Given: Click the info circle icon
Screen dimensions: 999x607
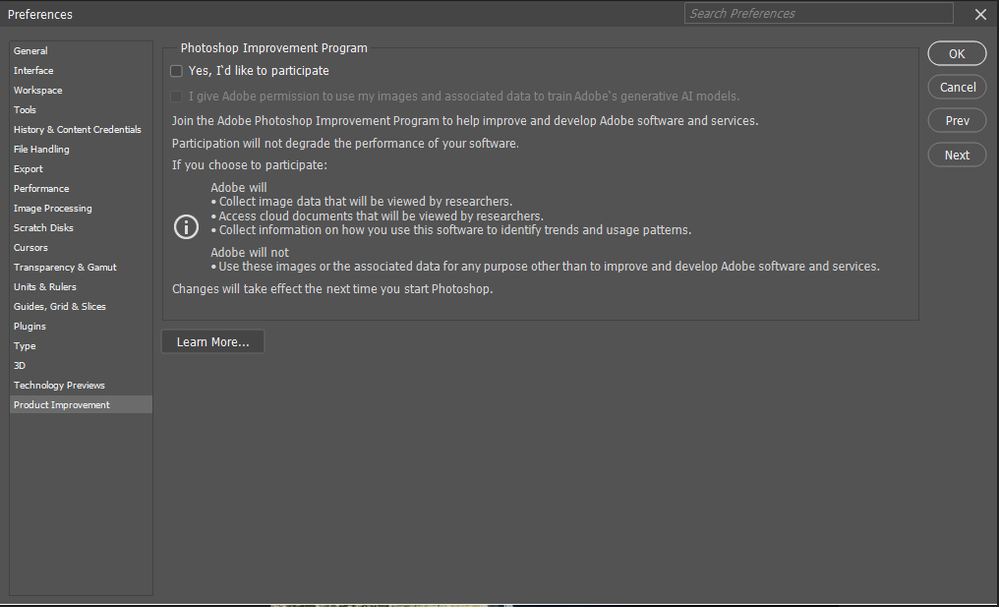Looking at the screenshot, I should point(186,227).
